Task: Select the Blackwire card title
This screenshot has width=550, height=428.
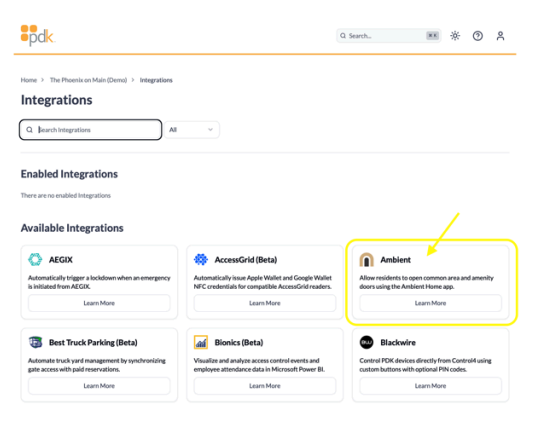Action: 398,342
